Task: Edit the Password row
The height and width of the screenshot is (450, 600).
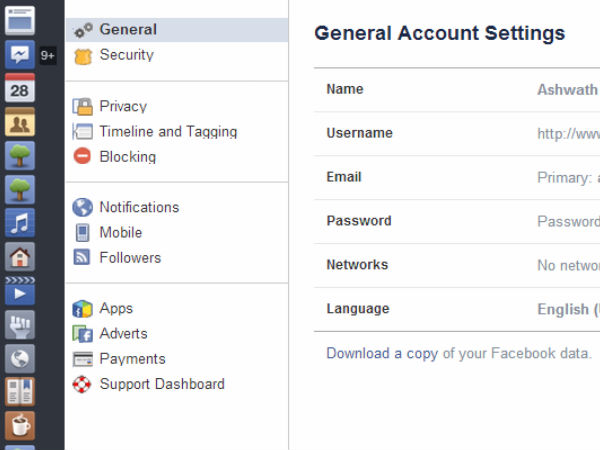Action: coord(460,221)
